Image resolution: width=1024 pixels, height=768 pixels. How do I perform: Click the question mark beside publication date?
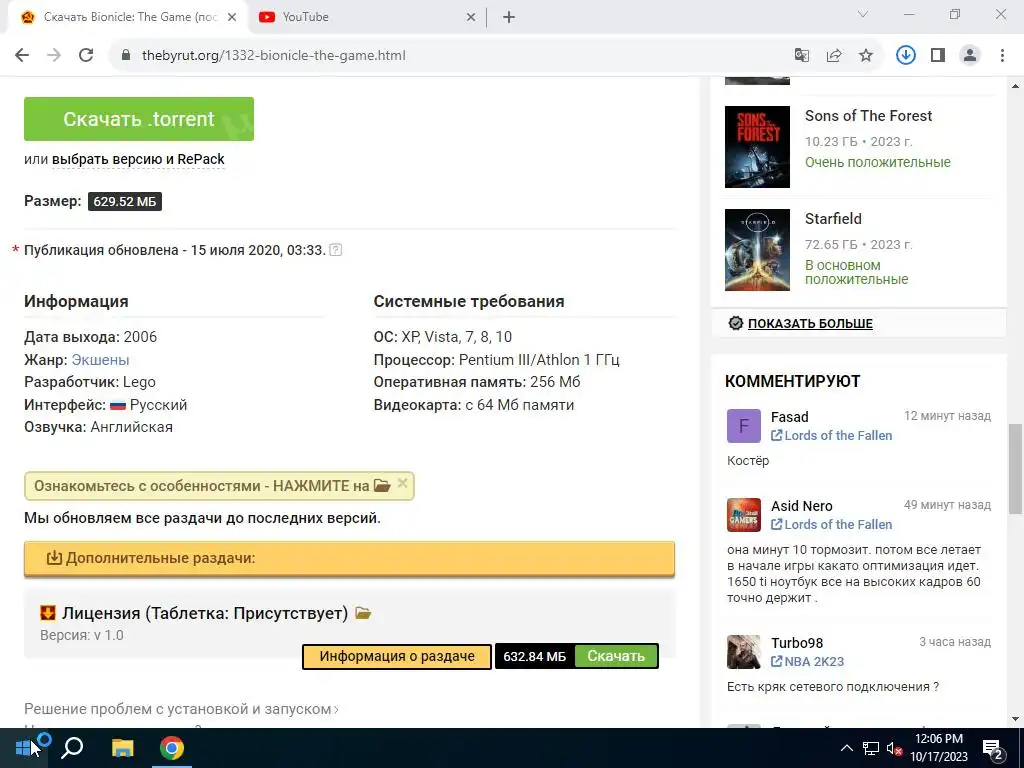pos(336,250)
